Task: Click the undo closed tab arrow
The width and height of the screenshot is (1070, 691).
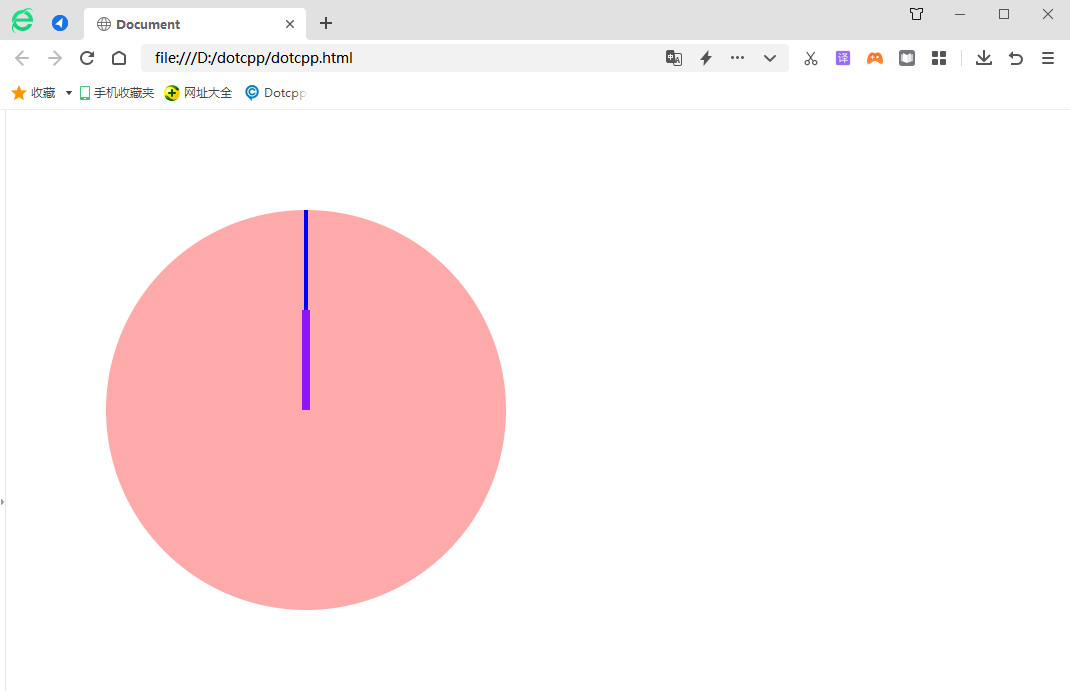Action: pyautogui.click(x=1016, y=58)
